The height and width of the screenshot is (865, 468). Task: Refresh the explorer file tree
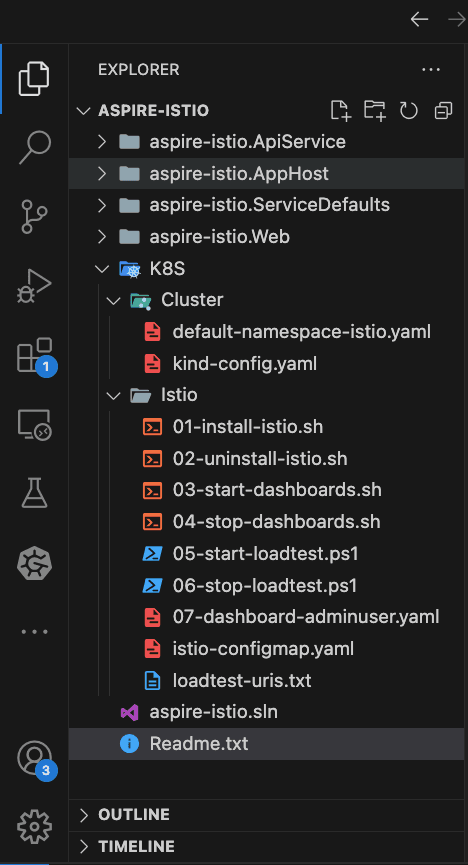tap(408, 110)
